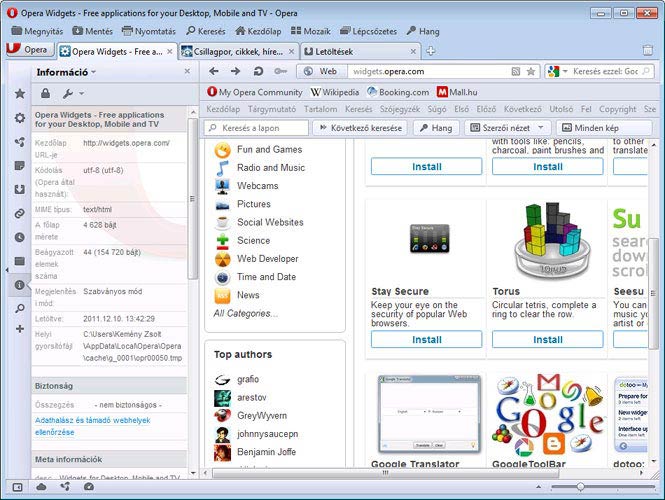
Task: Select the Info panel icon in sidebar
Action: [x=20, y=285]
